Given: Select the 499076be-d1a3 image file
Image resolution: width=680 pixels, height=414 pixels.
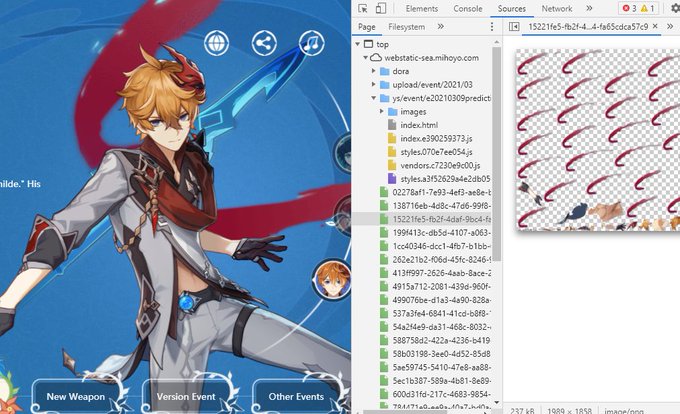Looking at the screenshot, I should [x=441, y=300].
